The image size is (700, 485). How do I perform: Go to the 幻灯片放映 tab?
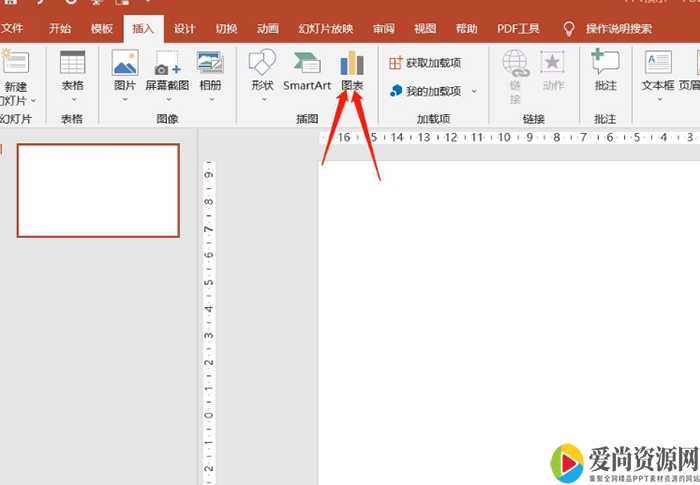pyautogui.click(x=325, y=29)
